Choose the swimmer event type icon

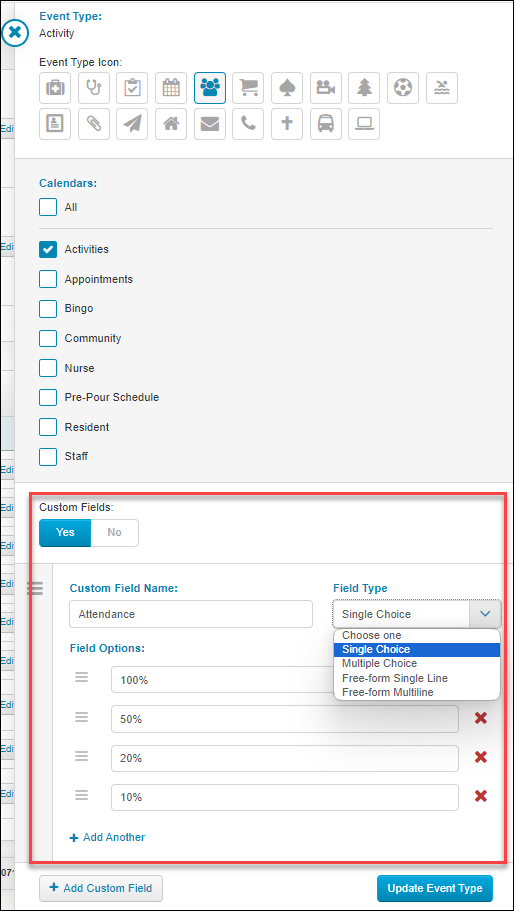[x=441, y=88]
